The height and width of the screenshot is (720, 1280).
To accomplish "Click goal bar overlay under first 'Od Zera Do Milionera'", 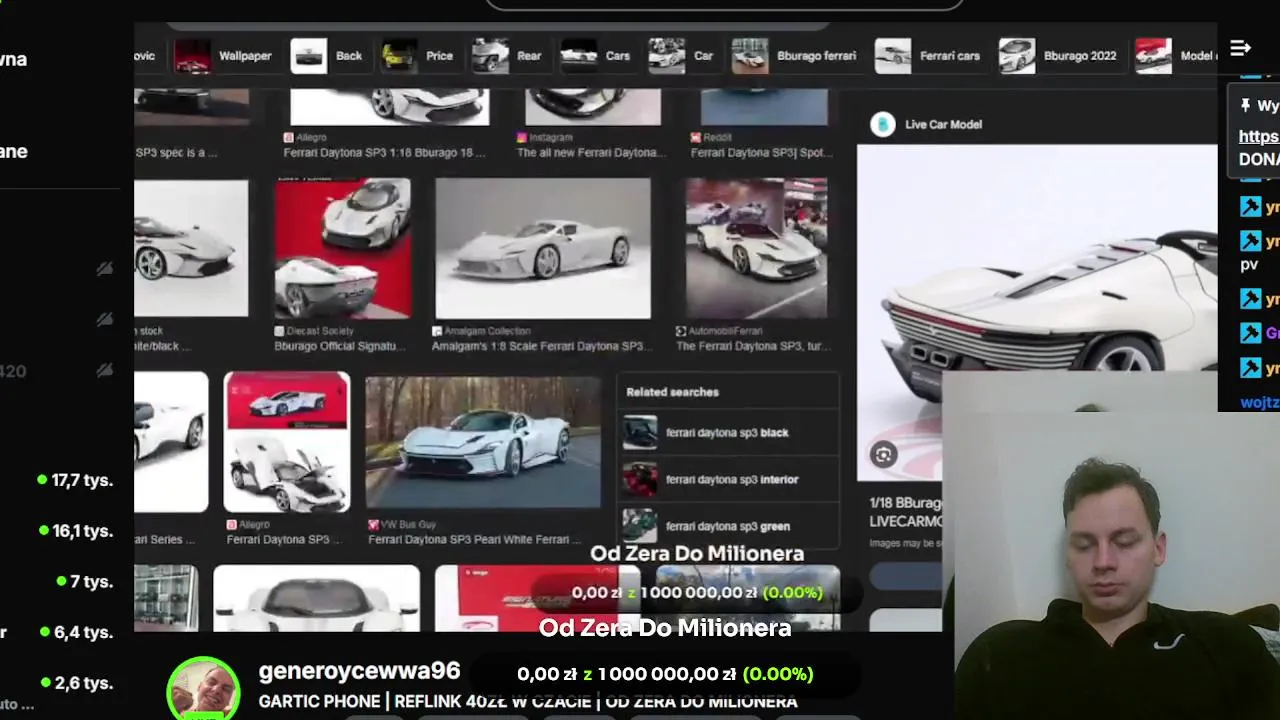I will coord(697,593).
